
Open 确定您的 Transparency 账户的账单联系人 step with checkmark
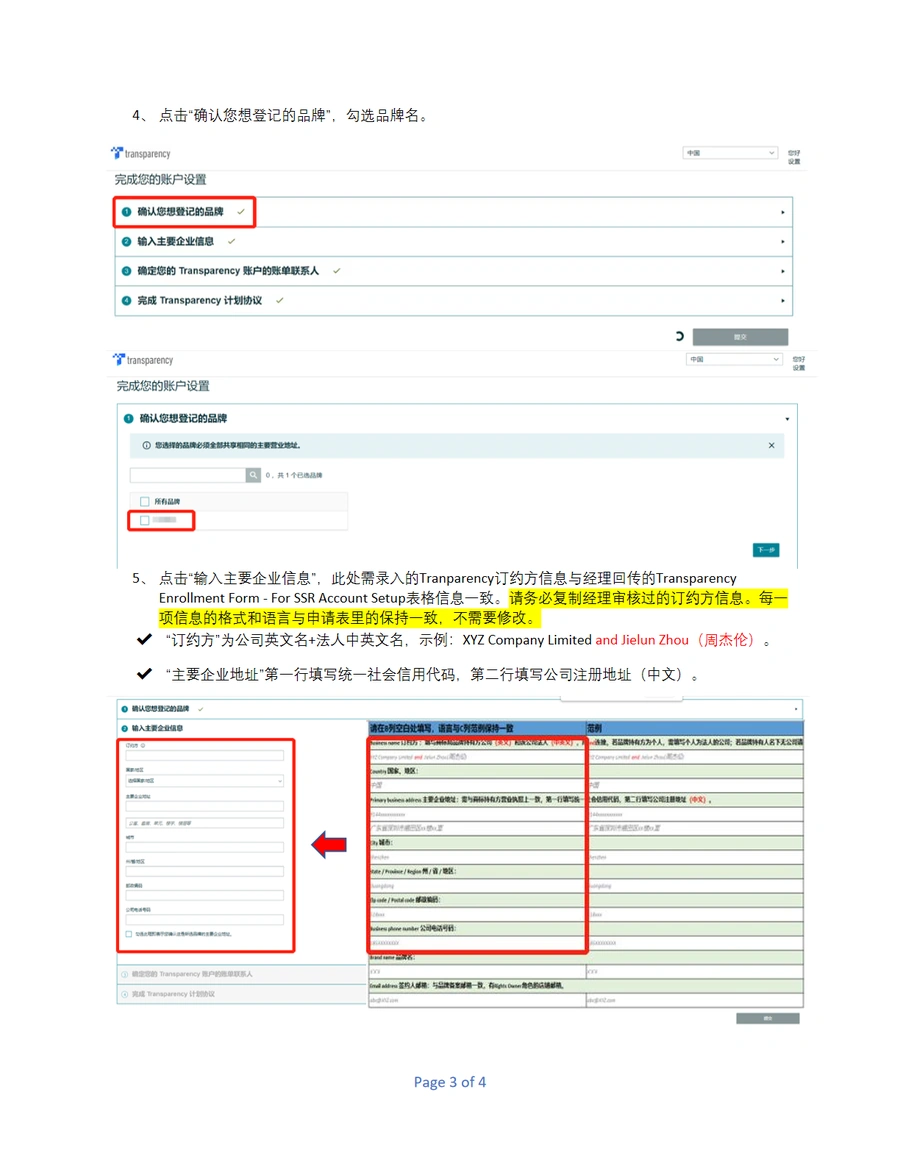454,272
